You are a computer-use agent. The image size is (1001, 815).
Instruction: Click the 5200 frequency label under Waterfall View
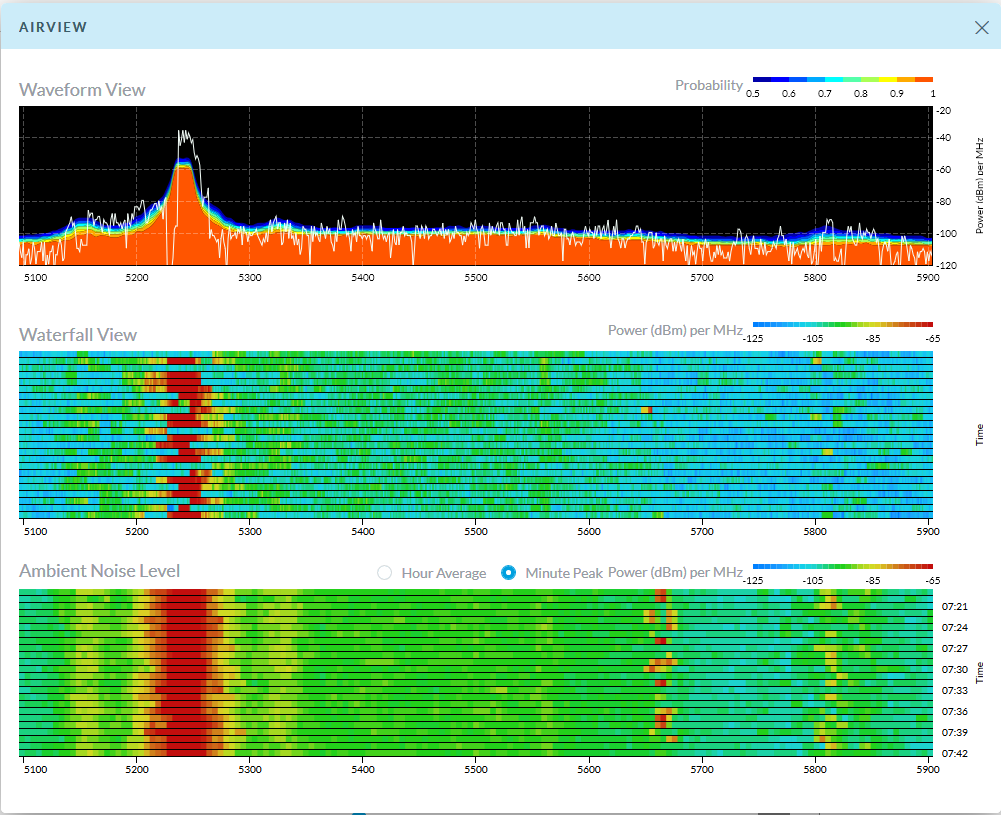click(x=137, y=532)
